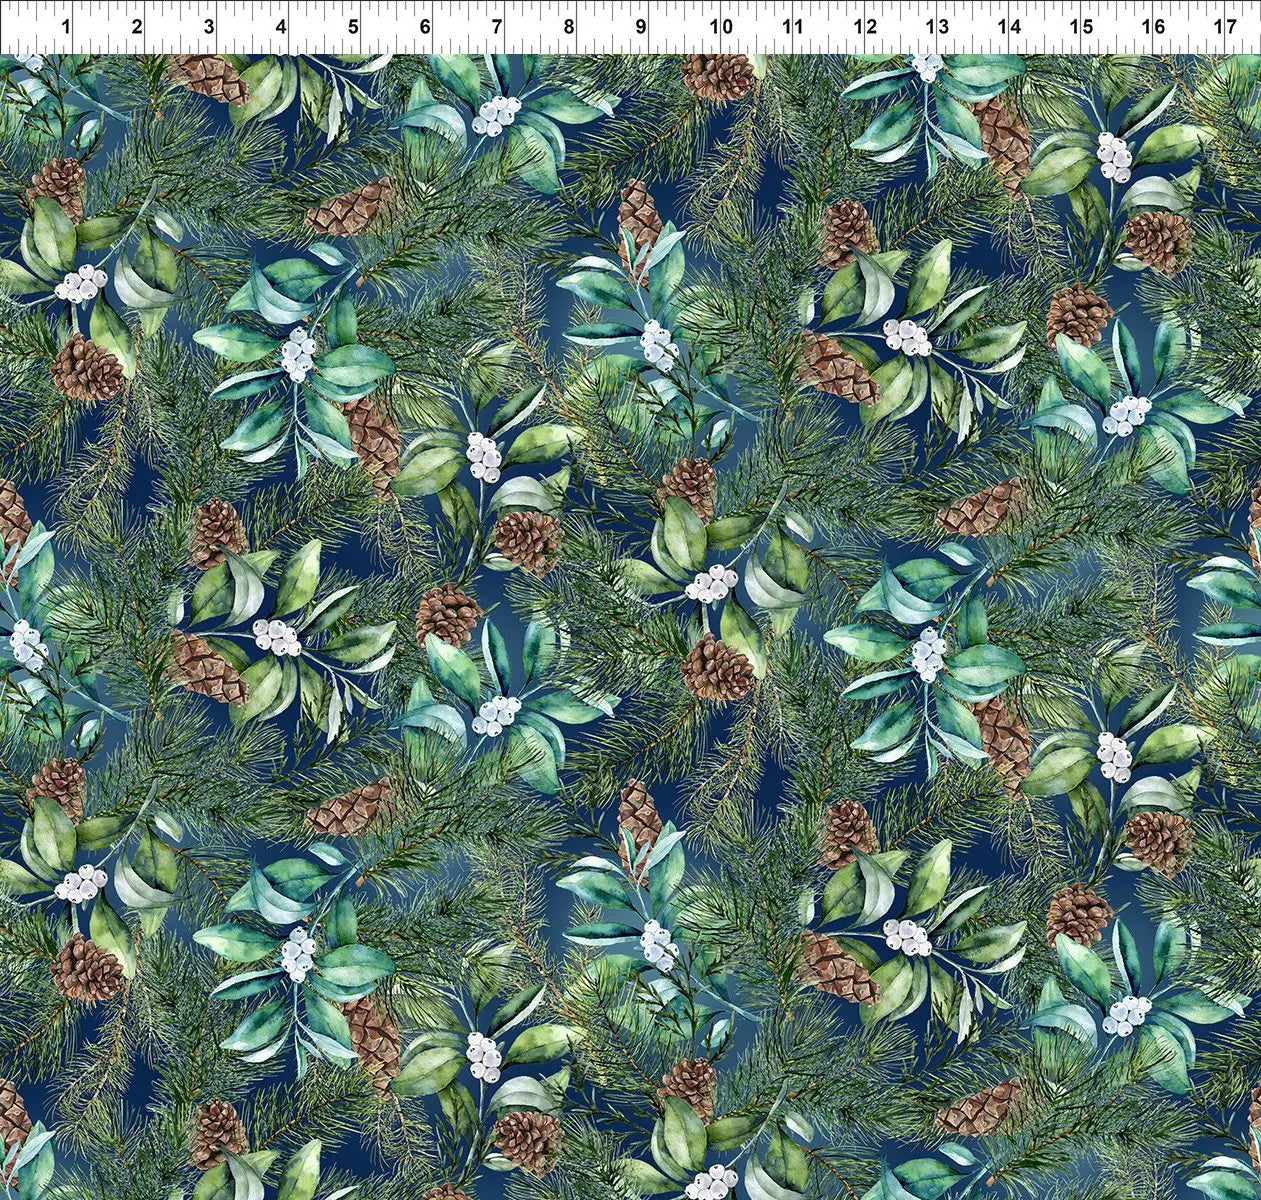This screenshot has width=1261, height=1200.
Task: Select the 5 inch ruler mark
Action: click(354, 27)
